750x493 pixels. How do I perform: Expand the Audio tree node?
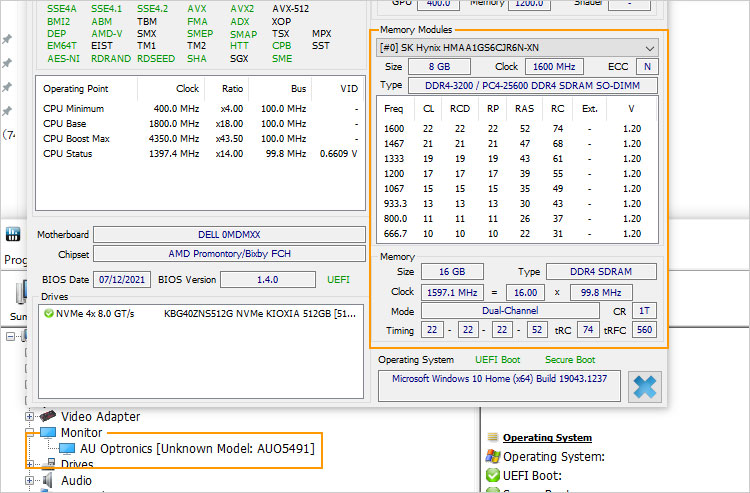click(x=30, y=481)
